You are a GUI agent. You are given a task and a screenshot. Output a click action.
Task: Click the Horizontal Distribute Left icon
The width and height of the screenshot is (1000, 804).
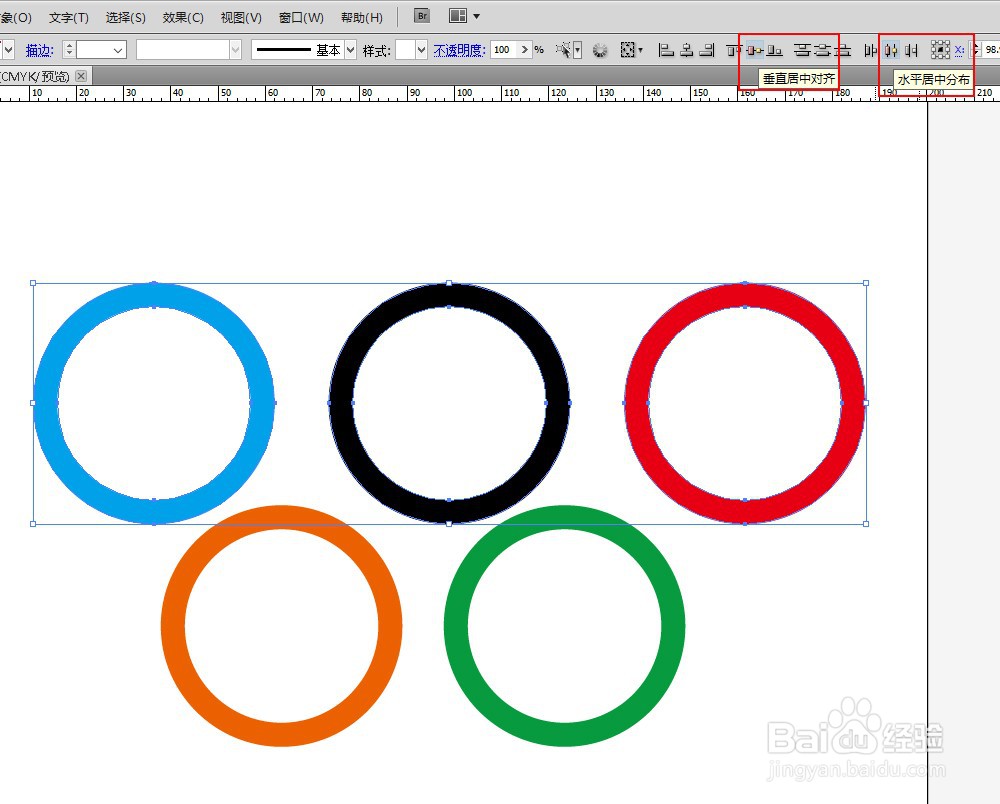(871, 50)
